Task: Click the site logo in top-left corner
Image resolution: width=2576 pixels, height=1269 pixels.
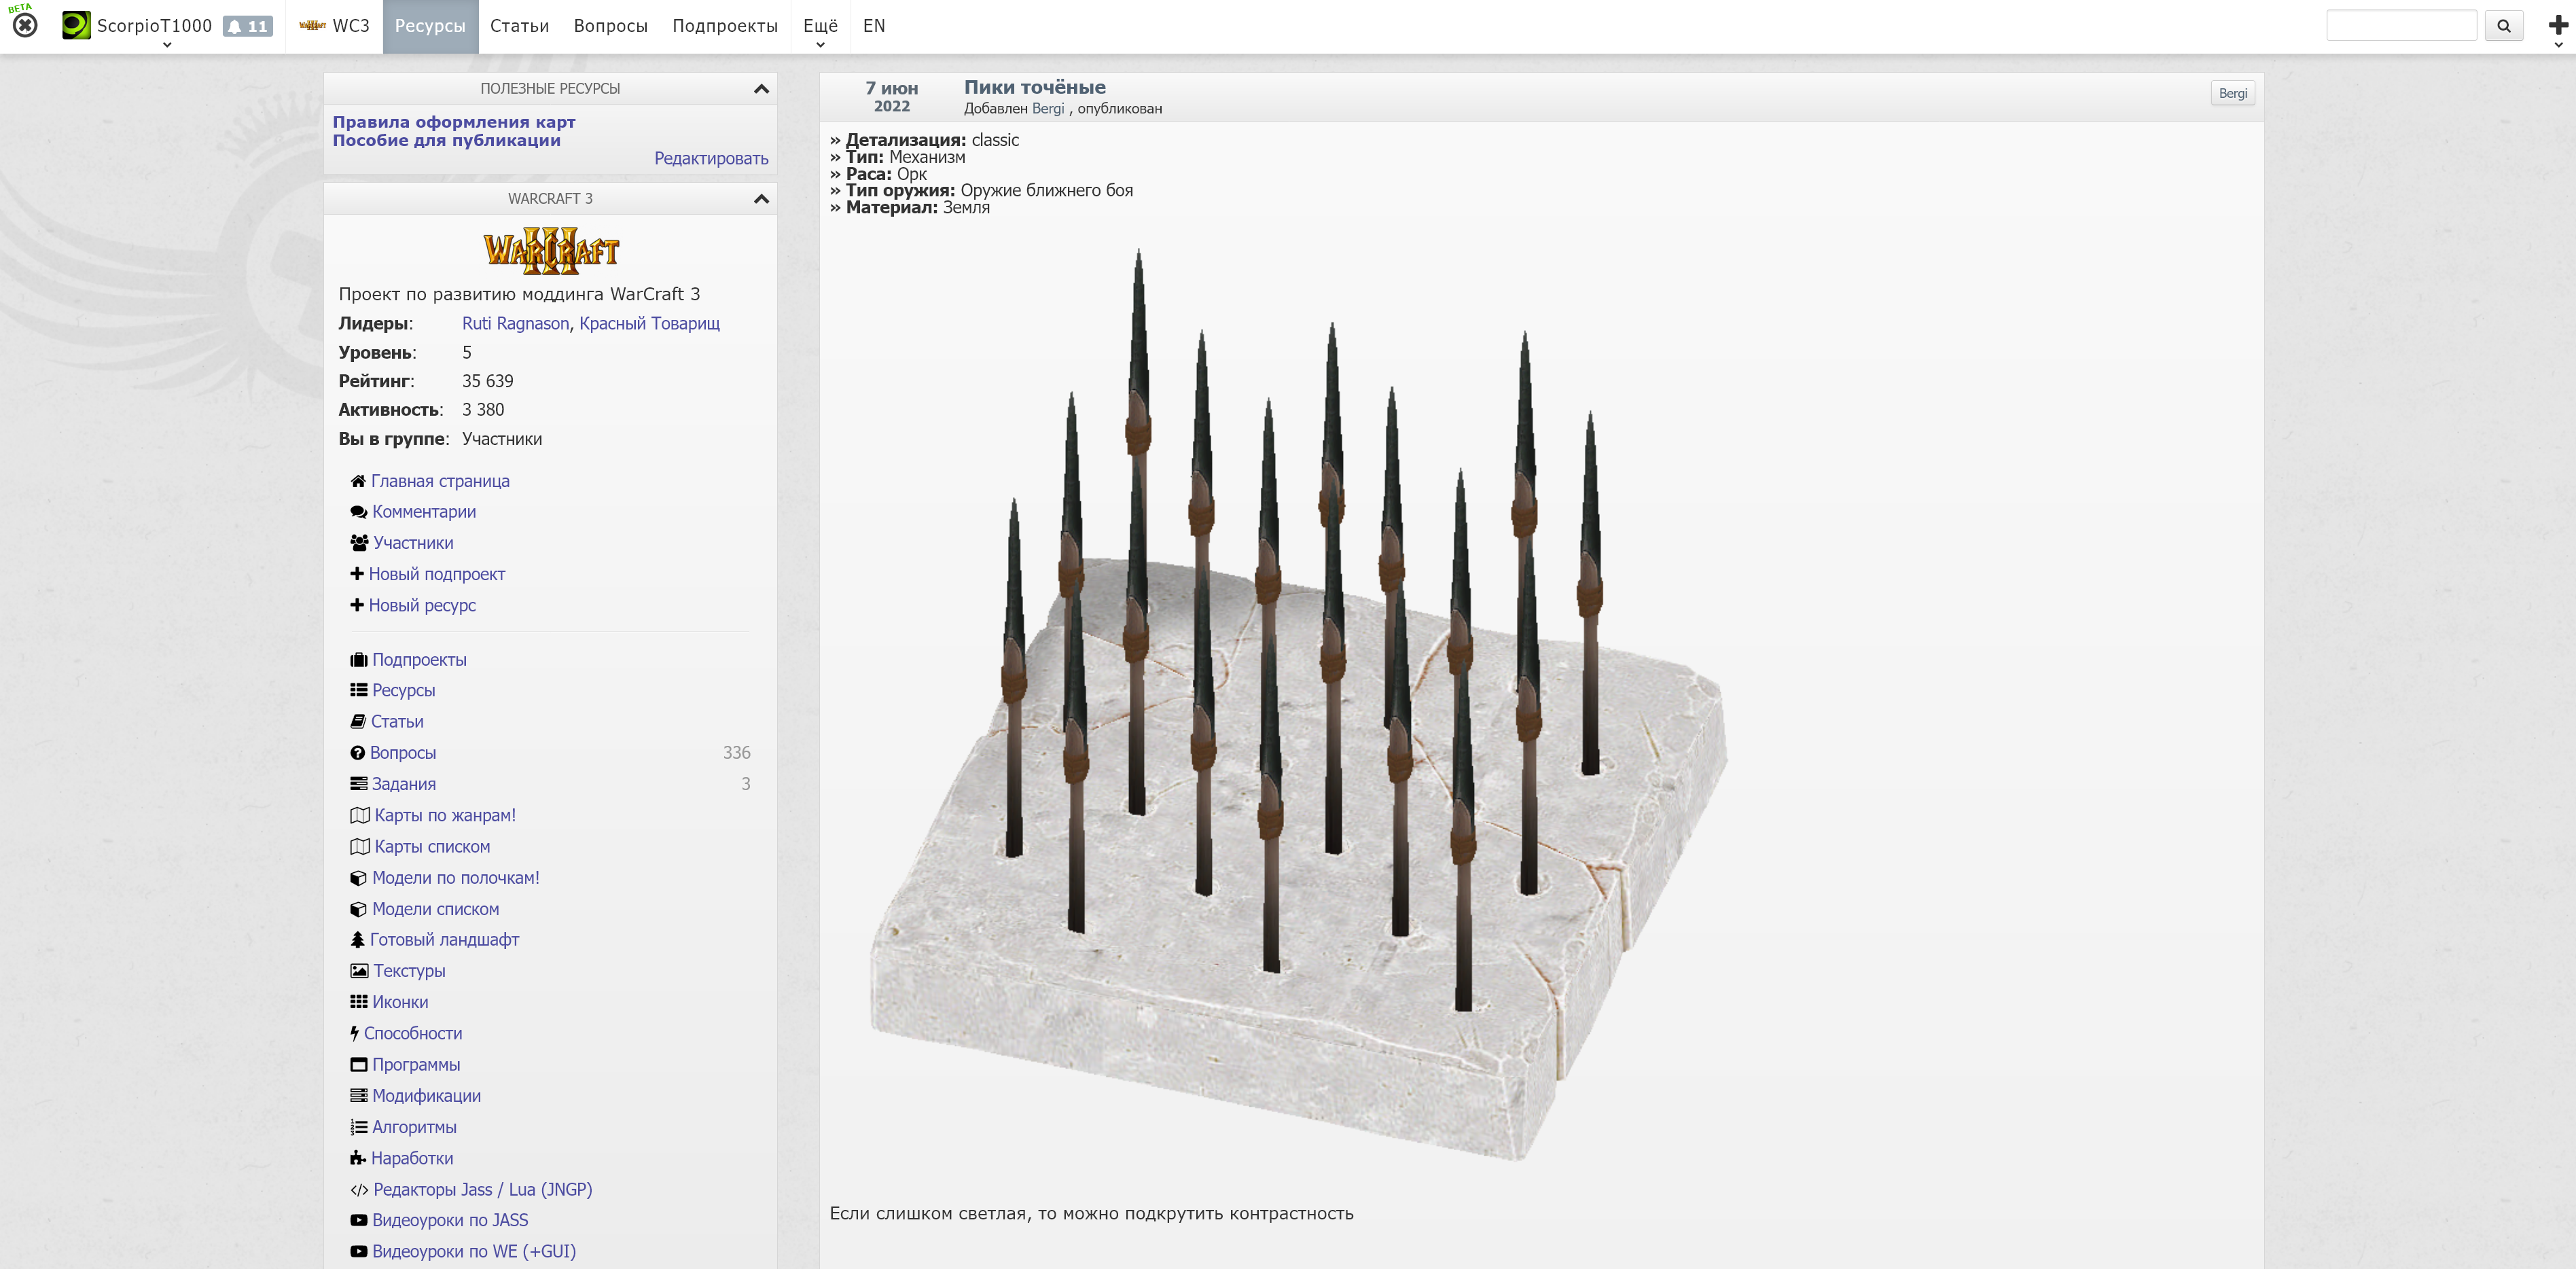Action: [25, 24]
